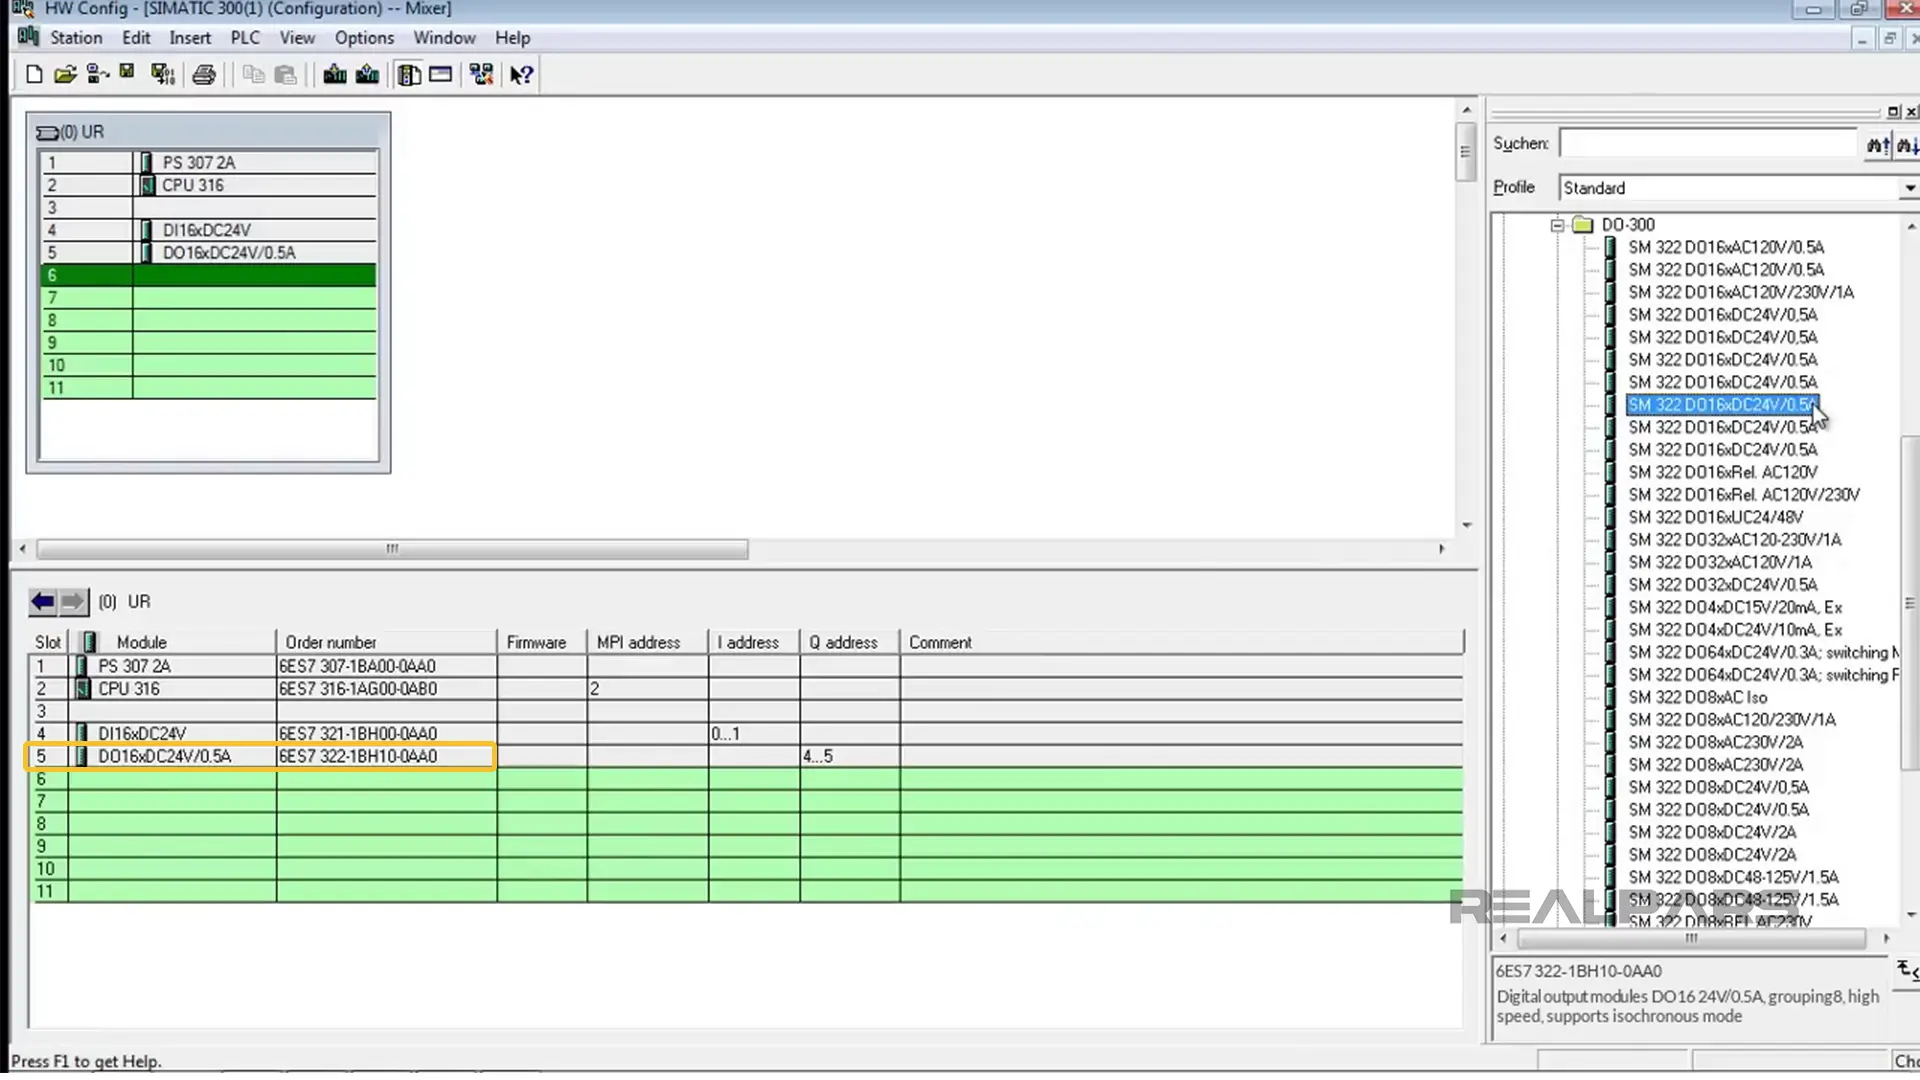Image resolution: width=1920 pixels, height=1080 pixels.
Task: Click the Comment column header
Action: point(1181,642)
